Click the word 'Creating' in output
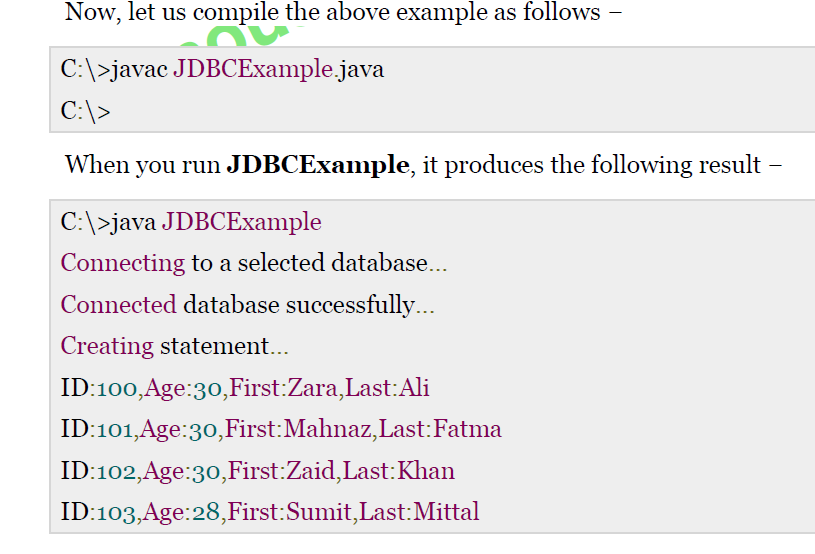815x554 pixels. (x=107, y=346)
